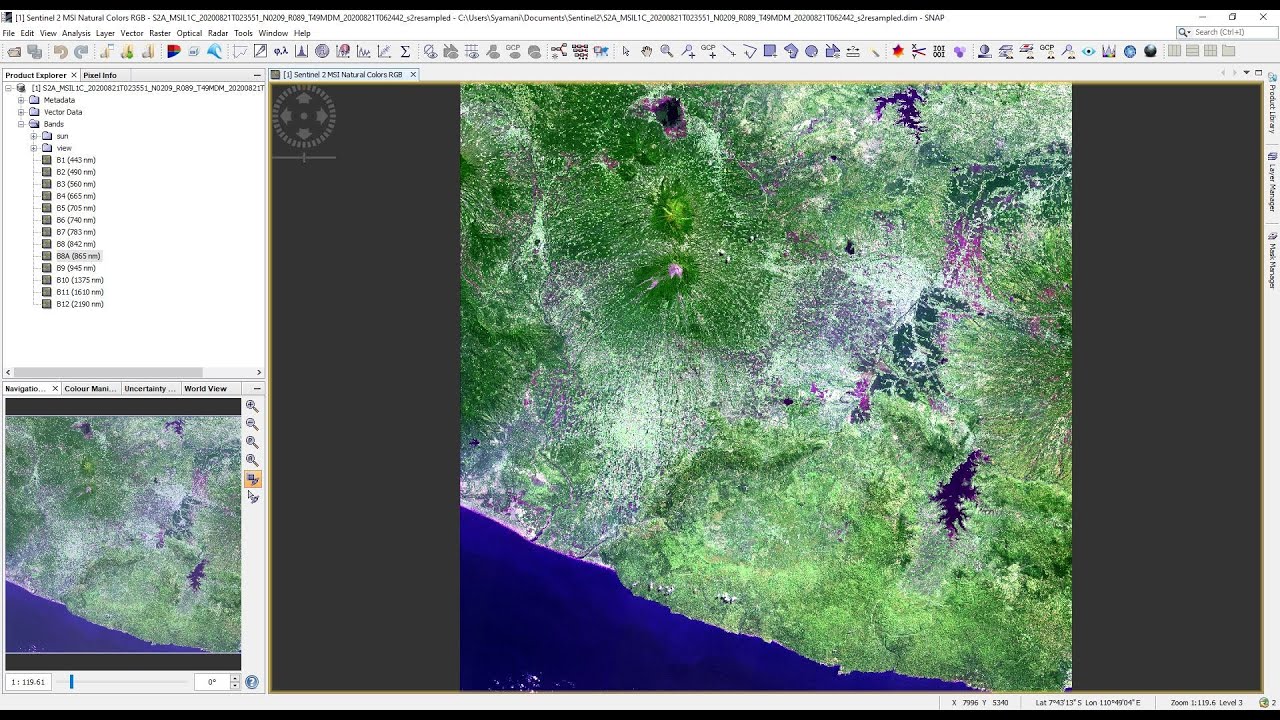
Task: Click the zoom slider in the Navigation panel
Action: [x=71, y=682]
